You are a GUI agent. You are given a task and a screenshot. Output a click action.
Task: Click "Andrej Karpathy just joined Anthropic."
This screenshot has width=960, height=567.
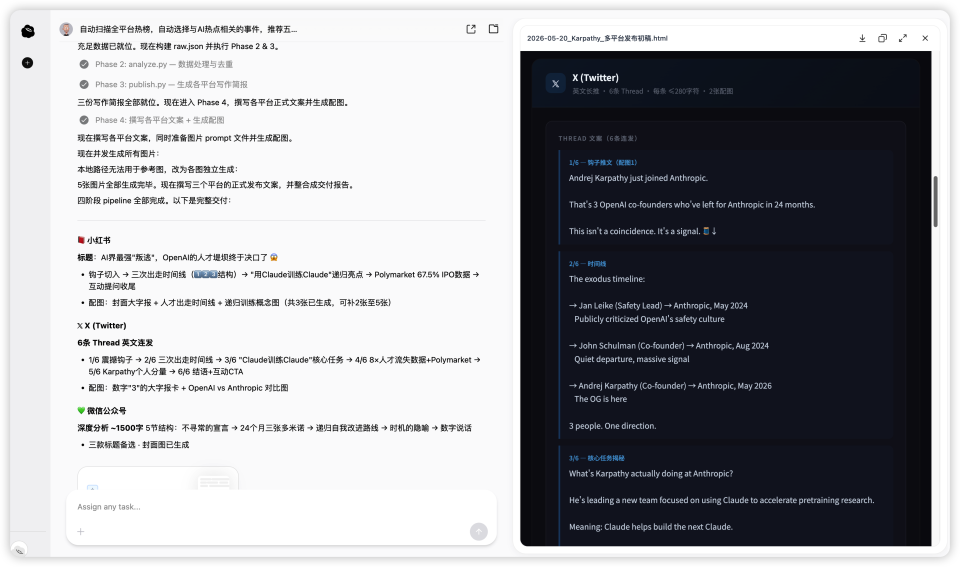point(638,178)
